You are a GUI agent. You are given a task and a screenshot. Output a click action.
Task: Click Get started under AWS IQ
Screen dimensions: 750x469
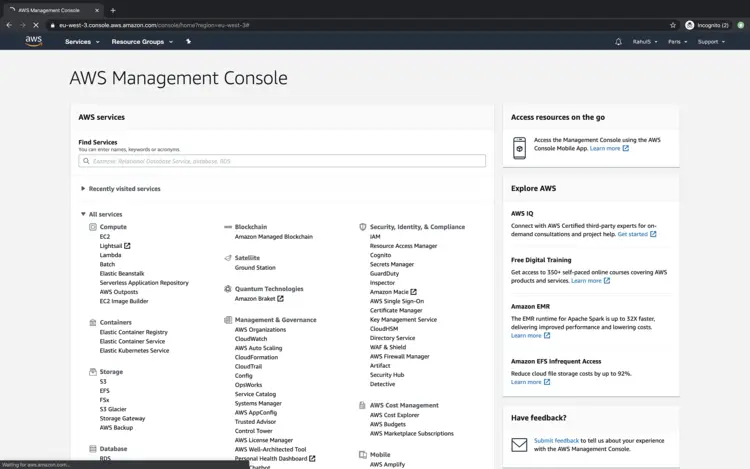pos(637,234)
